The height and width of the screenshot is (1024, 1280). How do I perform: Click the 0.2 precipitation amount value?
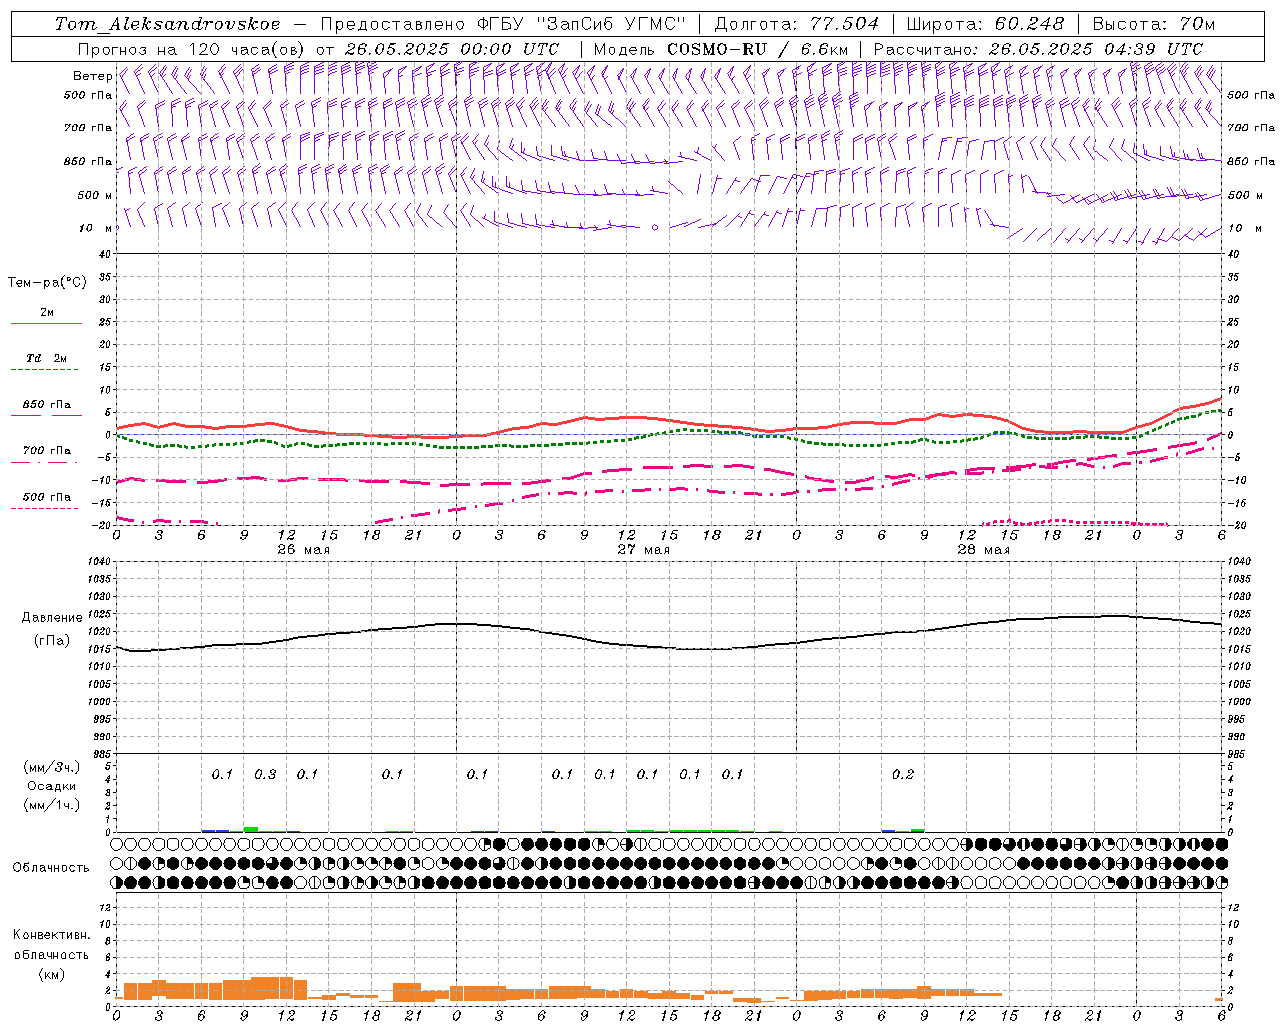click(x=903, y=775)
